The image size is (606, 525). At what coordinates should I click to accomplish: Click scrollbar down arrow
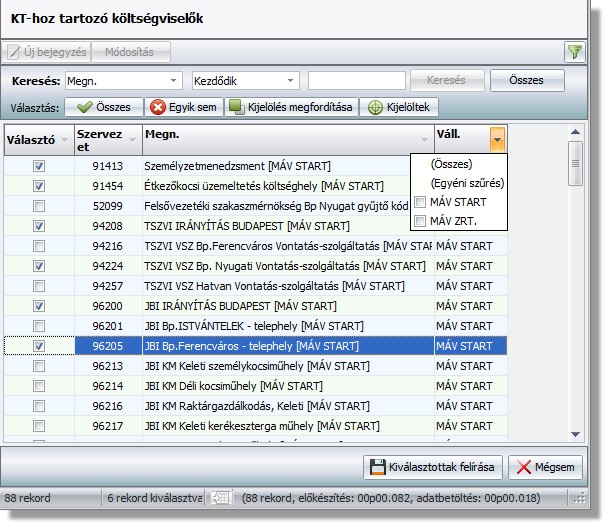(575, 434)
